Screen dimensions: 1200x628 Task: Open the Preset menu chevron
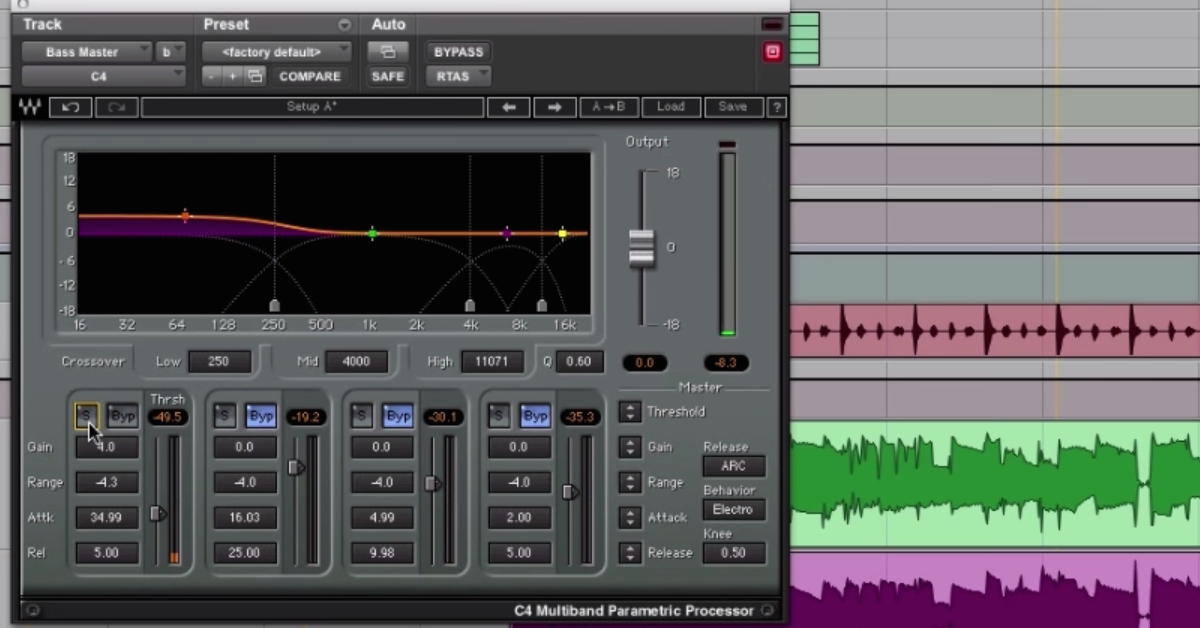[x=344, y=24]
